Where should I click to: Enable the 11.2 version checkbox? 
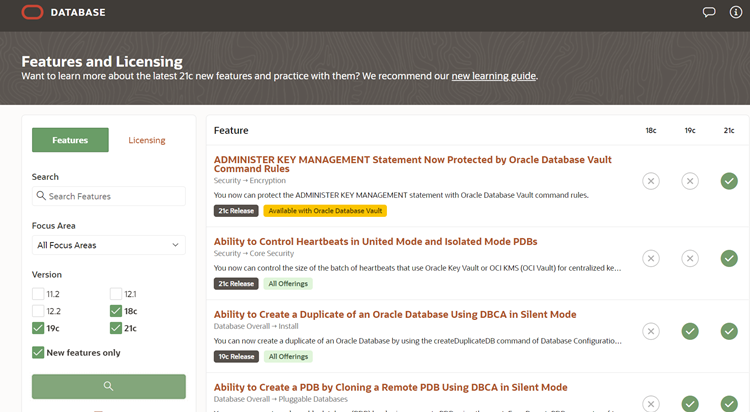[x=38, y=294]
